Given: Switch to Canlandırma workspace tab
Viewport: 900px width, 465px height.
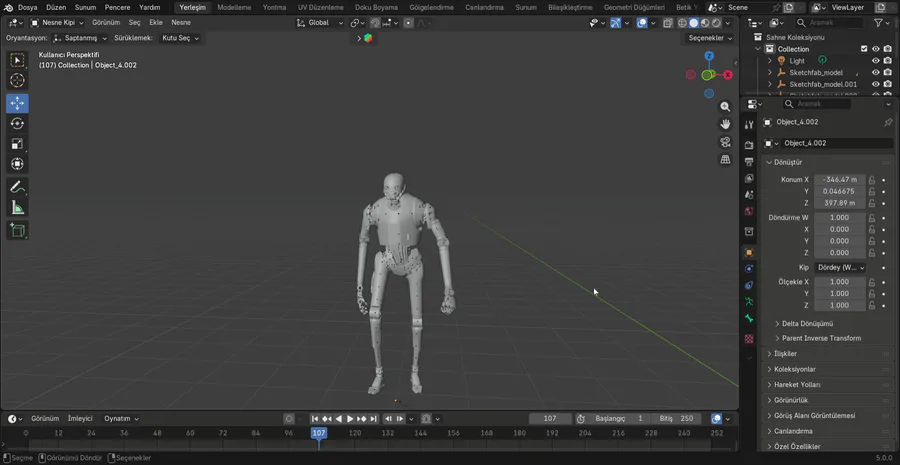Looking at the screenshot, I should pyautogui.click(x=484, y=7).
